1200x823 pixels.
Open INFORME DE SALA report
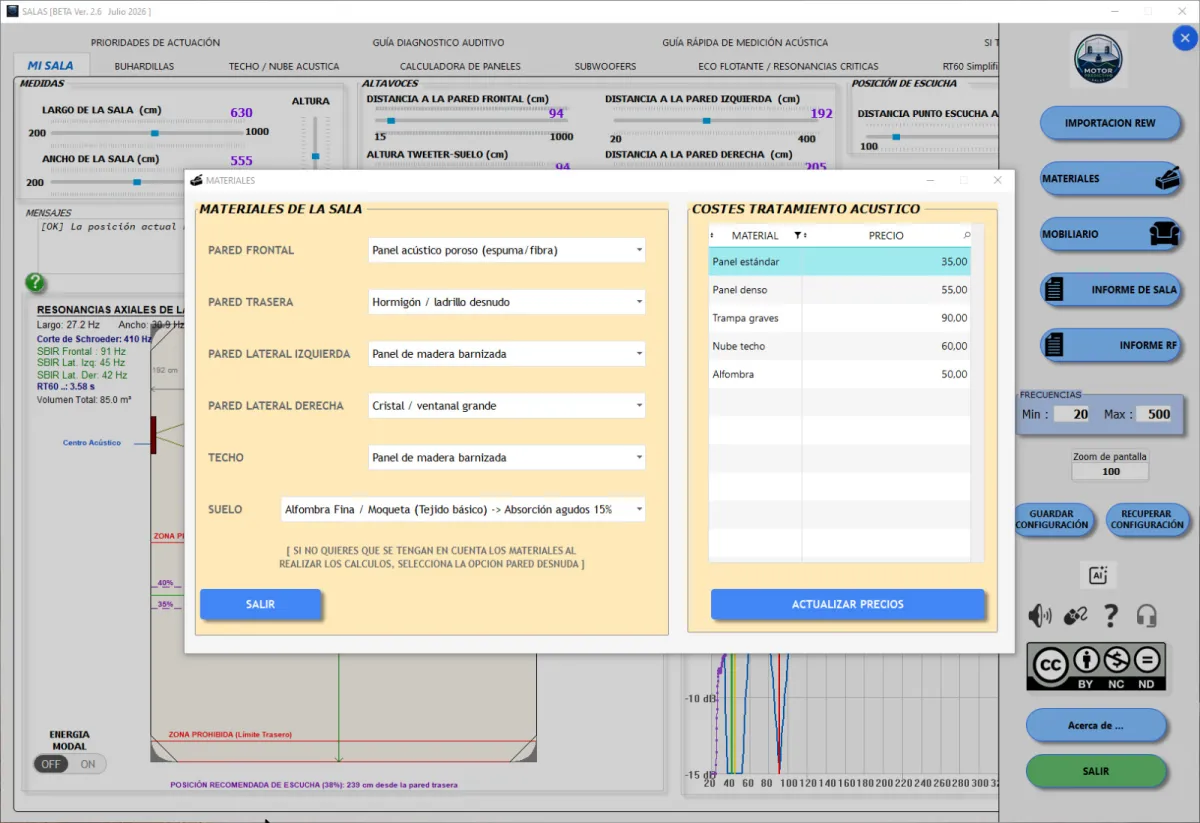(1111, 289)
